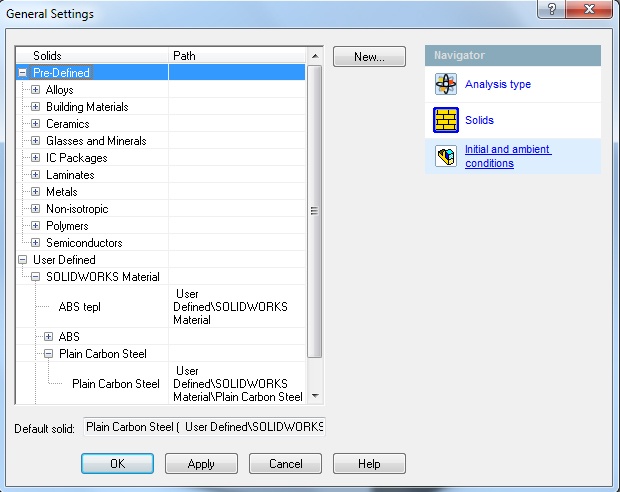The height and width of the screenshot is (492, 620).
Task: Select the Glasses and Minerals row
Action: tap(161, 140)
